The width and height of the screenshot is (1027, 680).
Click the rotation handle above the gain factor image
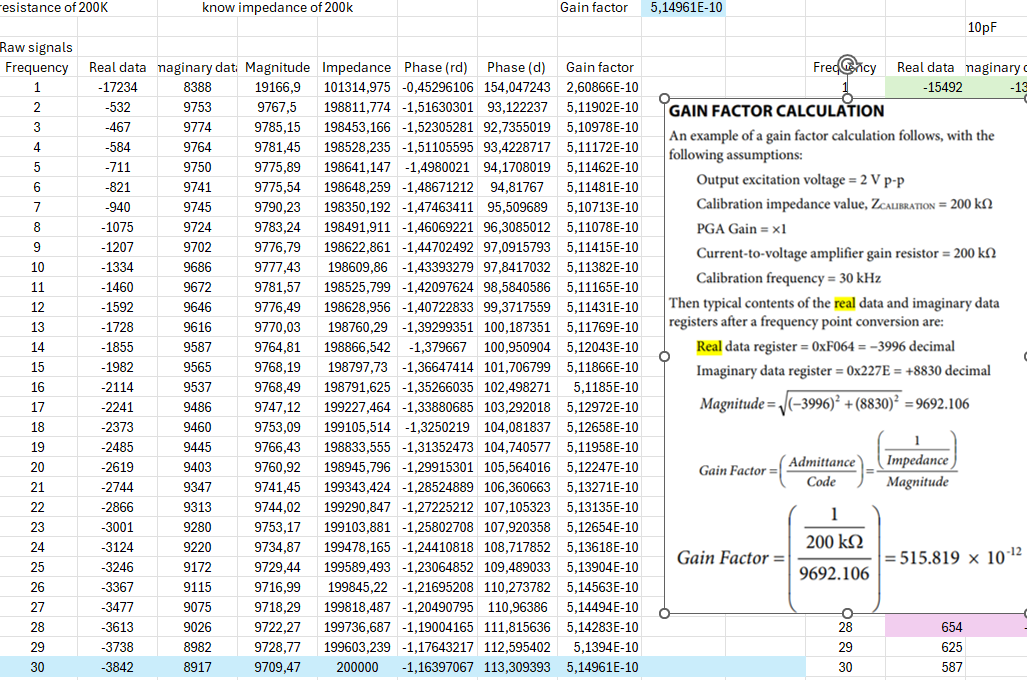pos(847,64)
